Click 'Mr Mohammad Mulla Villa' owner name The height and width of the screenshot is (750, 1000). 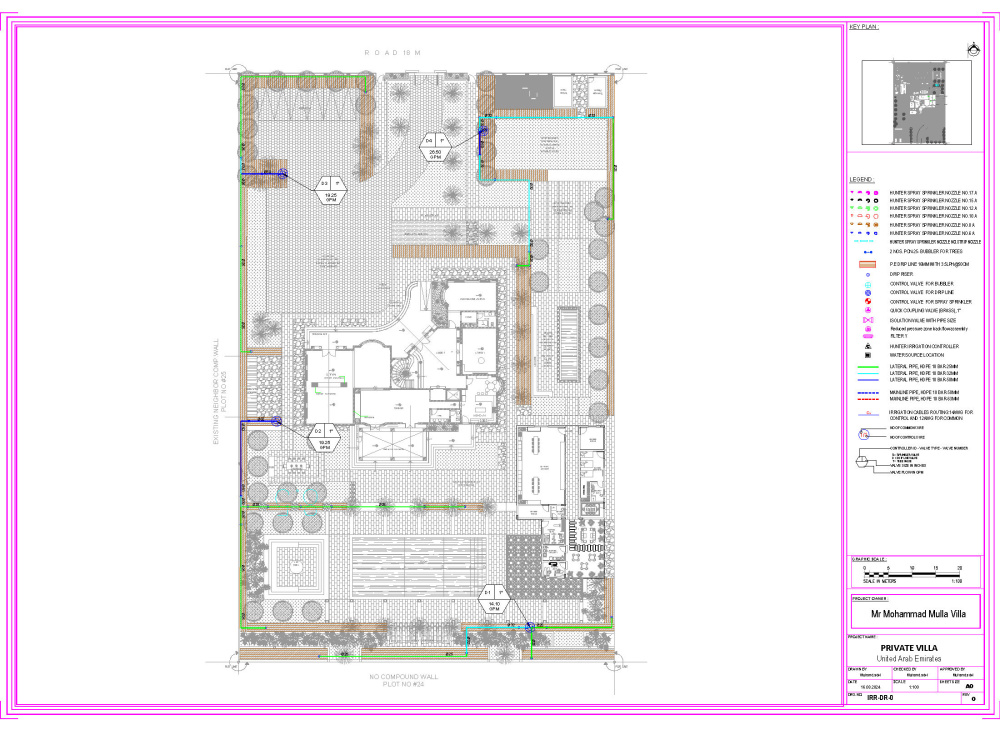918,614
